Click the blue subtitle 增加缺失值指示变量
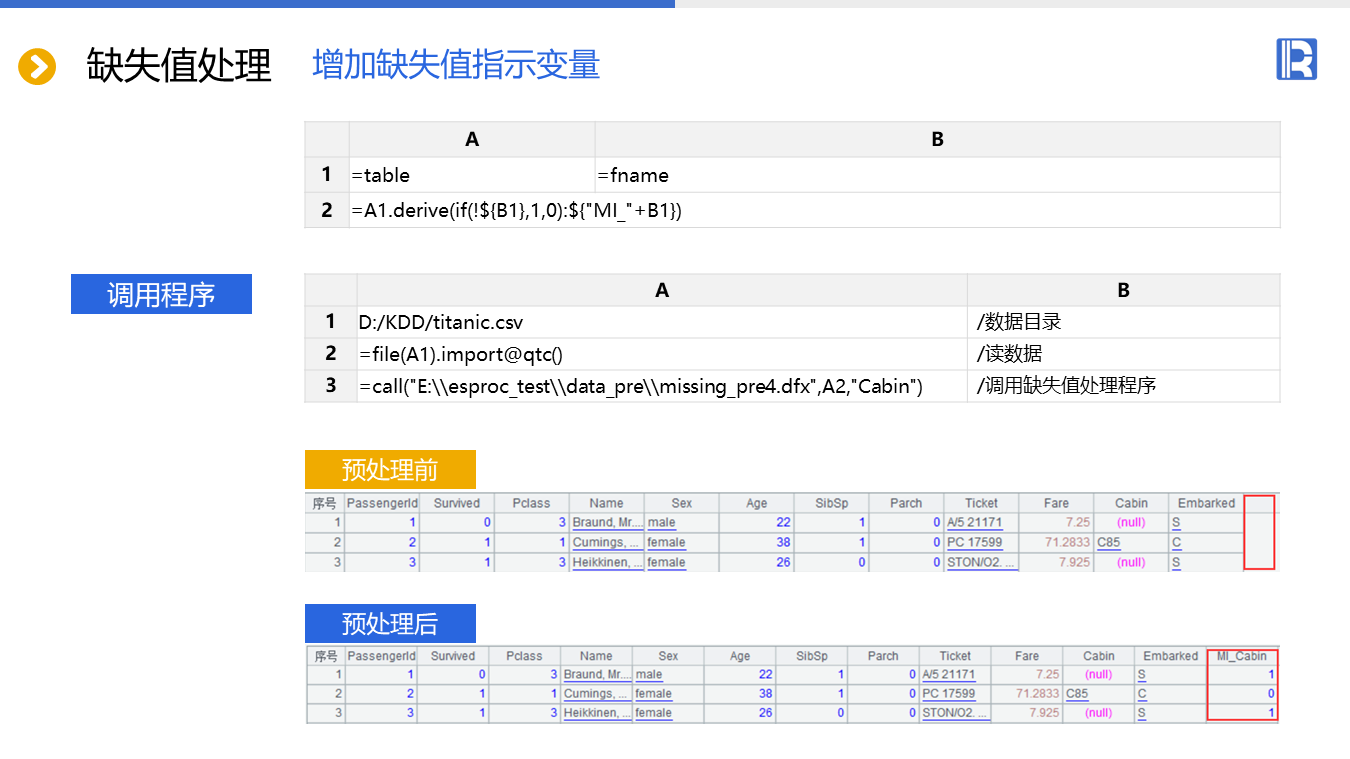This screenshot has height=759, width=1350. (456, 65)
